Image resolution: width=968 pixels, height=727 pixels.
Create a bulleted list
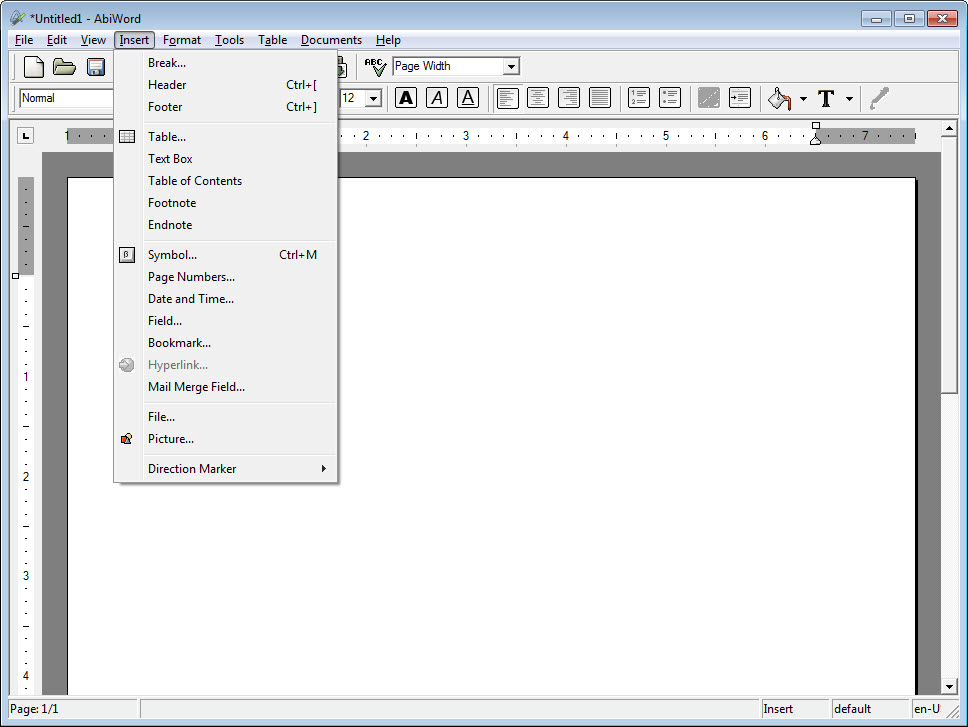tap(668, 98)
